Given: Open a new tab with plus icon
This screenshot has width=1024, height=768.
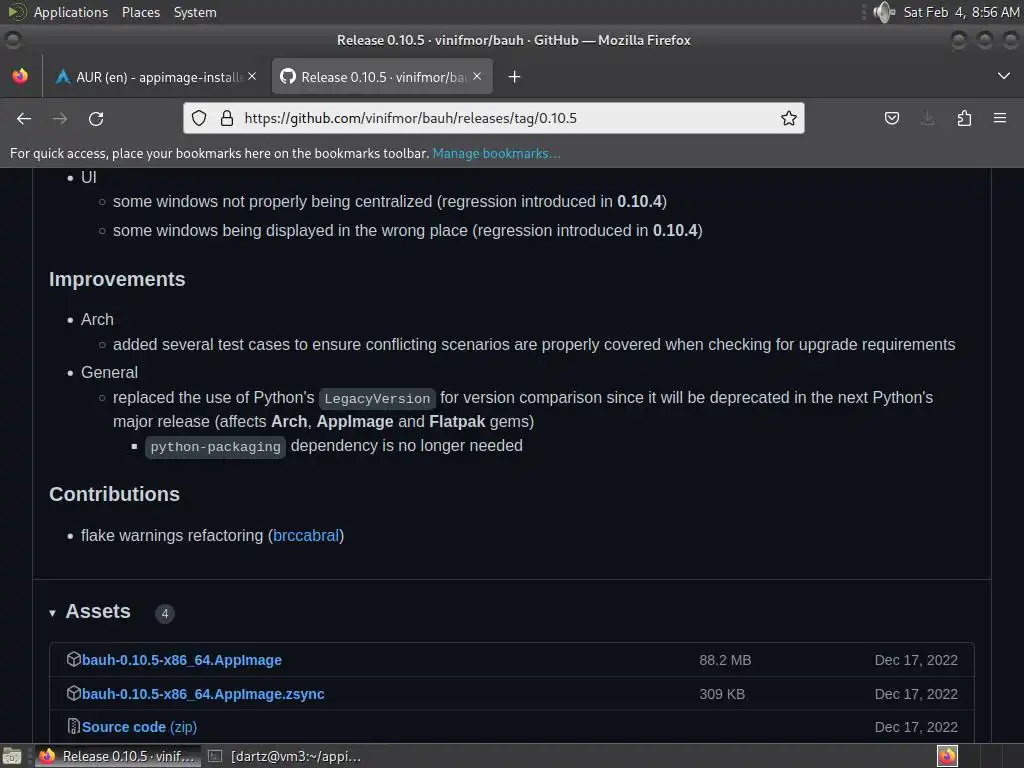Looking at the screenshot, I should point(515,77).
